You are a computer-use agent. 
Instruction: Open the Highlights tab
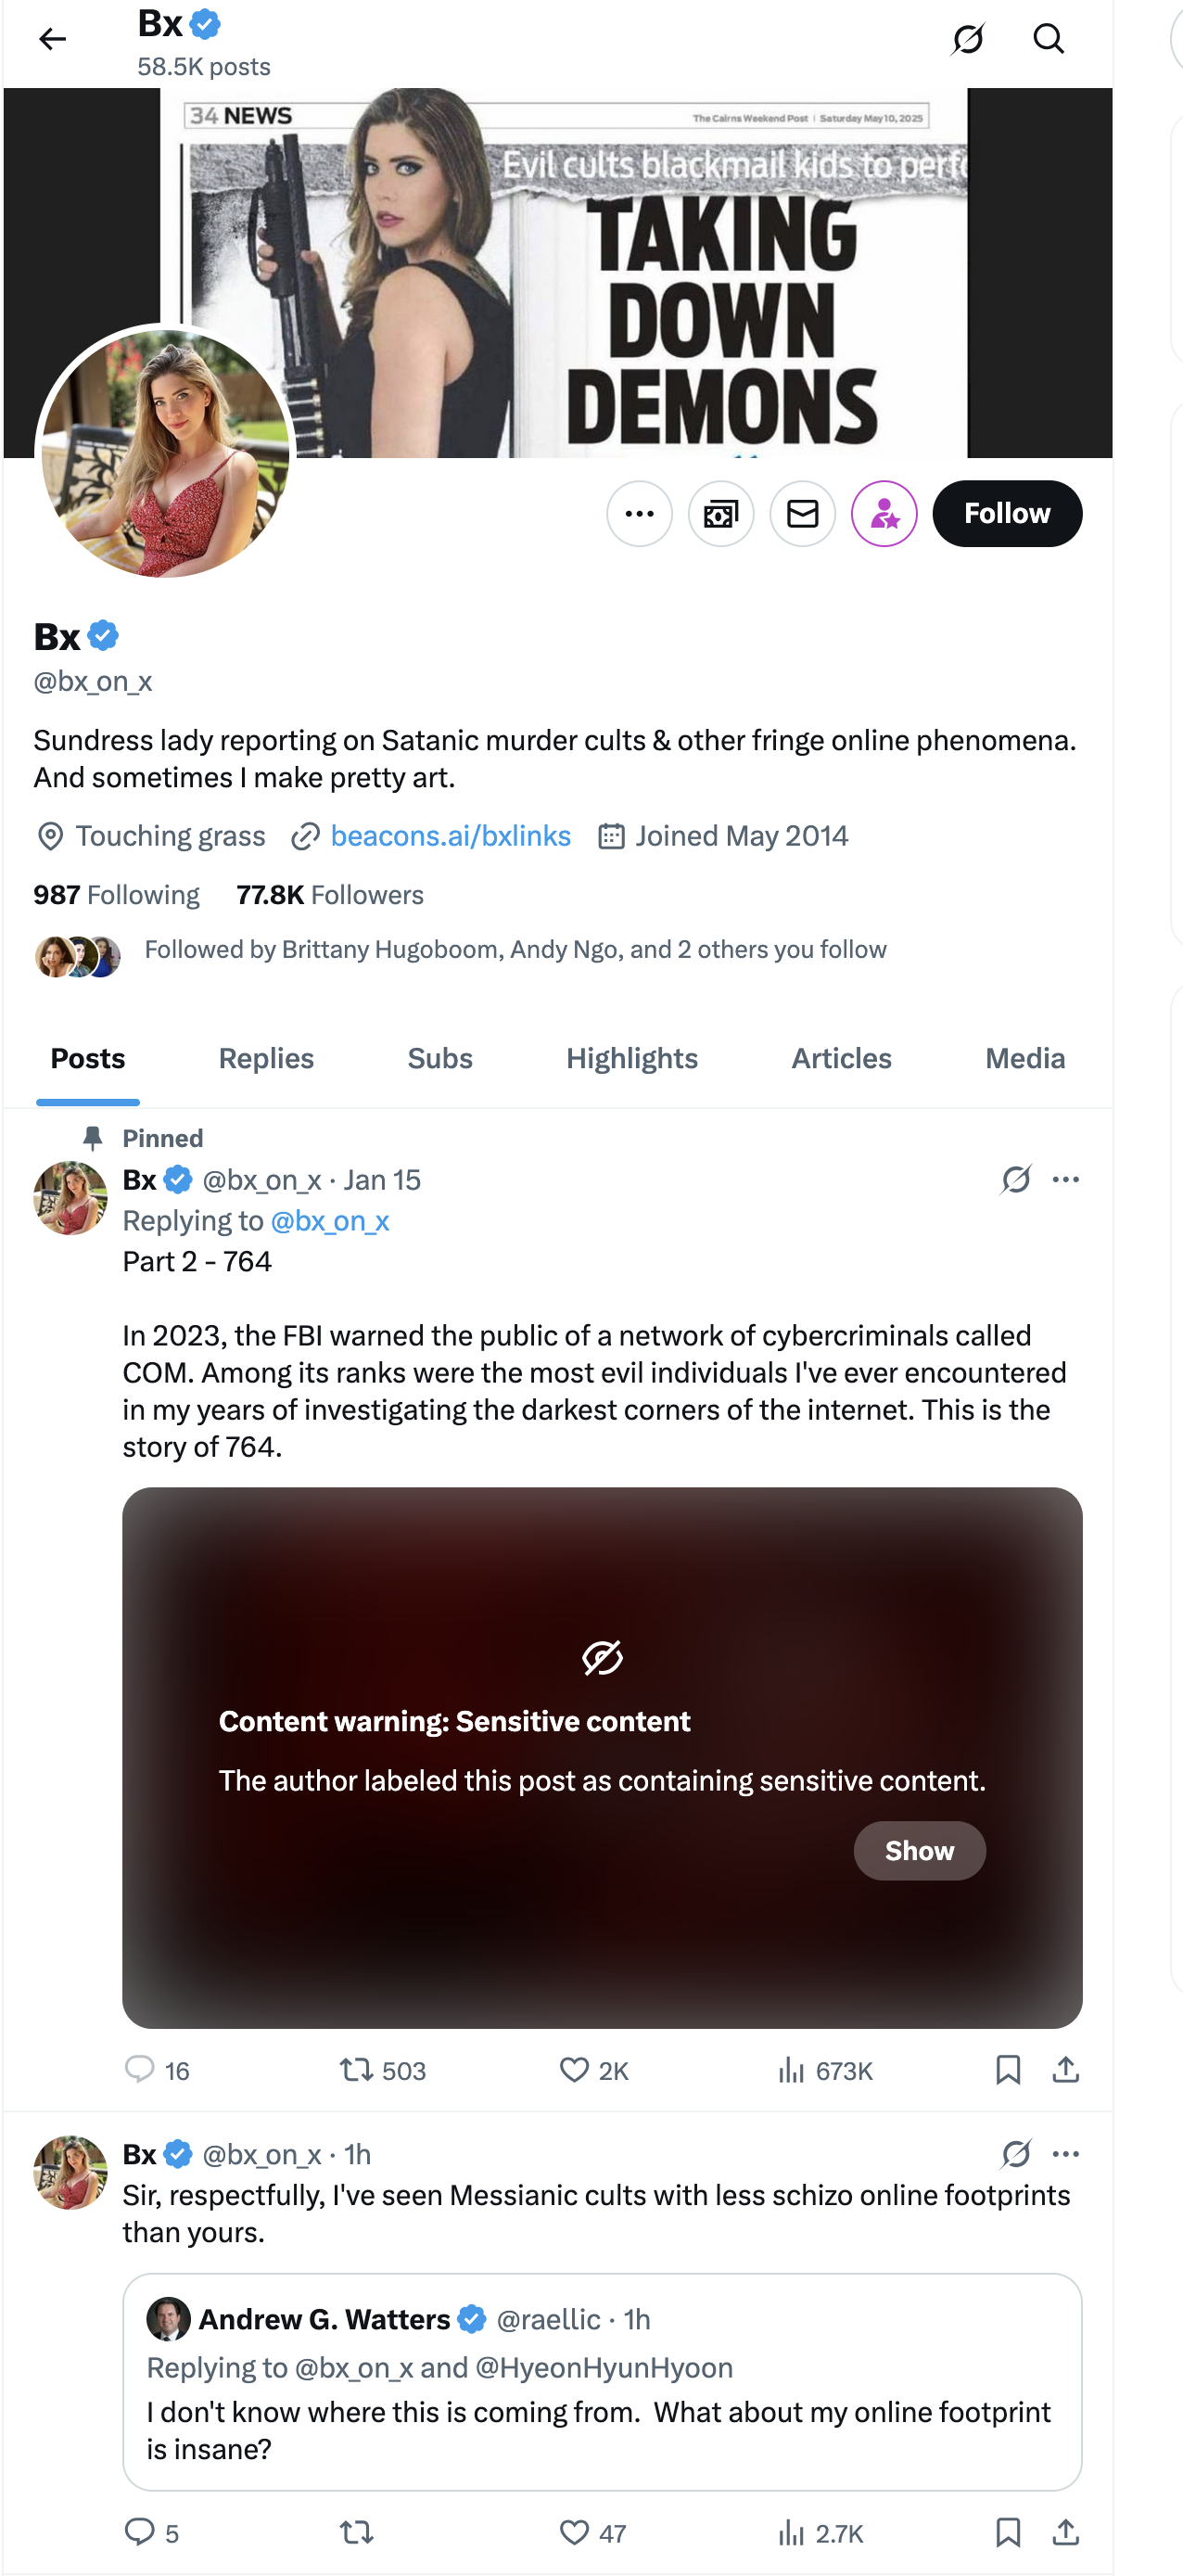632,1059
